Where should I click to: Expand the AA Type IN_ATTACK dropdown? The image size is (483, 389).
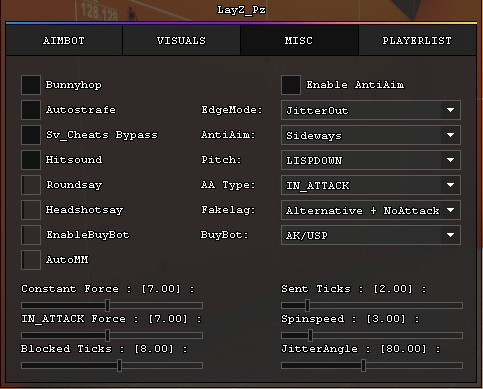click(371, 185)
